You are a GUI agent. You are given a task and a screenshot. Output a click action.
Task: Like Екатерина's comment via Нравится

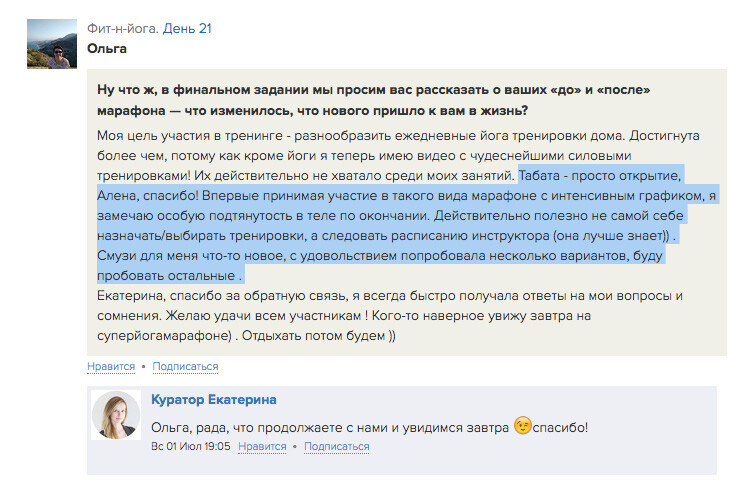(262, 446)
